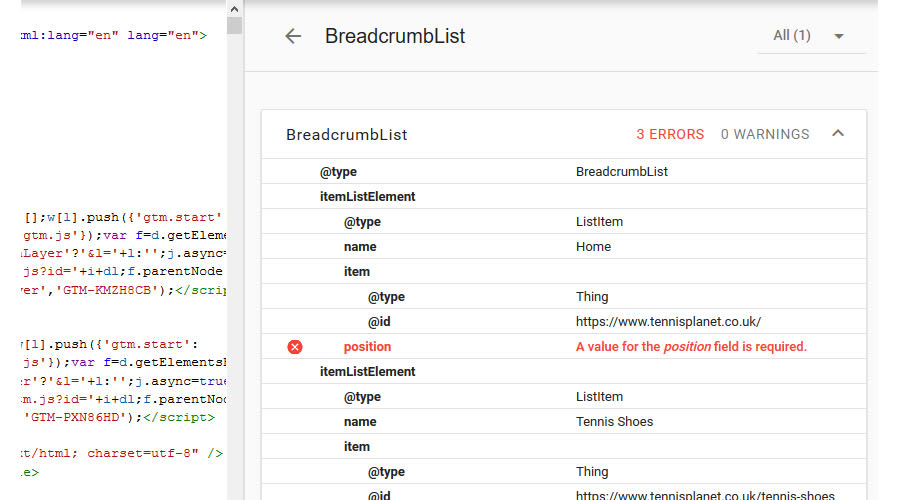The width and height of the screenshot is (900, 500).
Task: Click the code line containing GTM-PXN86HD
Action: (118, 417)
